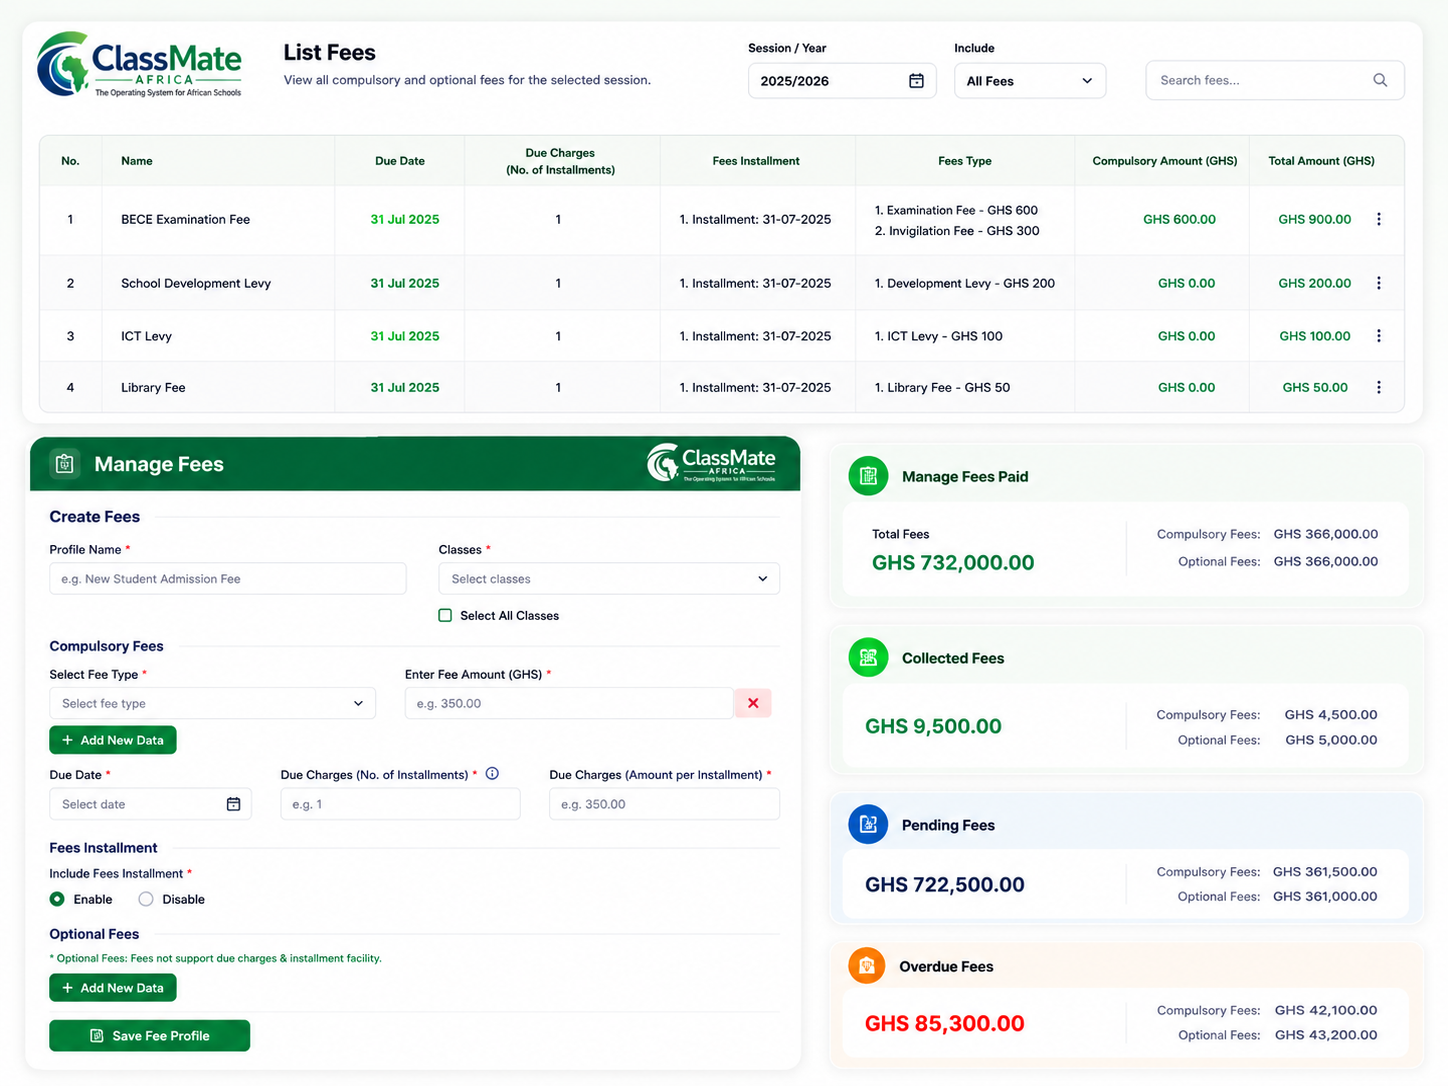The image size is (1448, 1086).
Task: Click the search magnifier icon
Action: (x=1380, y=80)
